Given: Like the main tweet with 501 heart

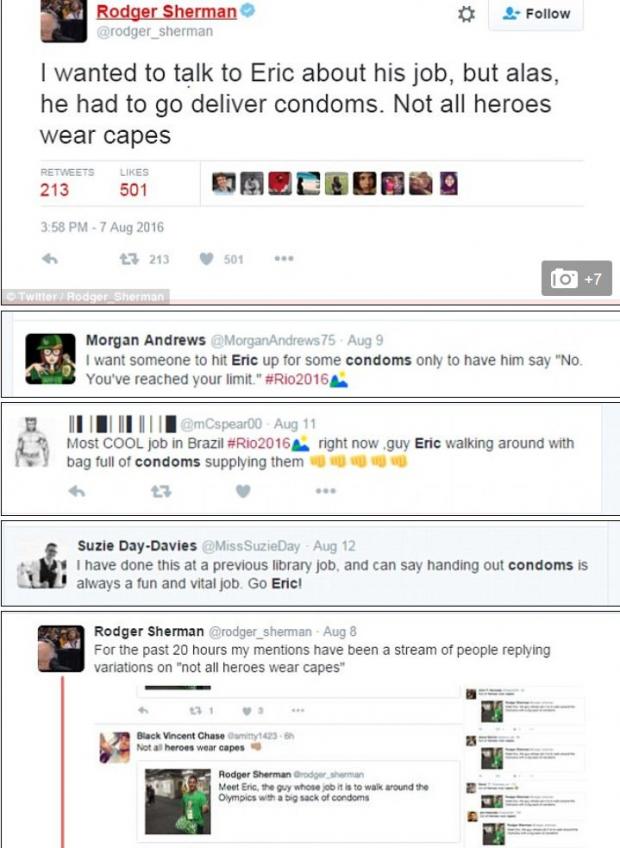Looking at the screenshot, I should pyautogui.click(x=221, y=259).
